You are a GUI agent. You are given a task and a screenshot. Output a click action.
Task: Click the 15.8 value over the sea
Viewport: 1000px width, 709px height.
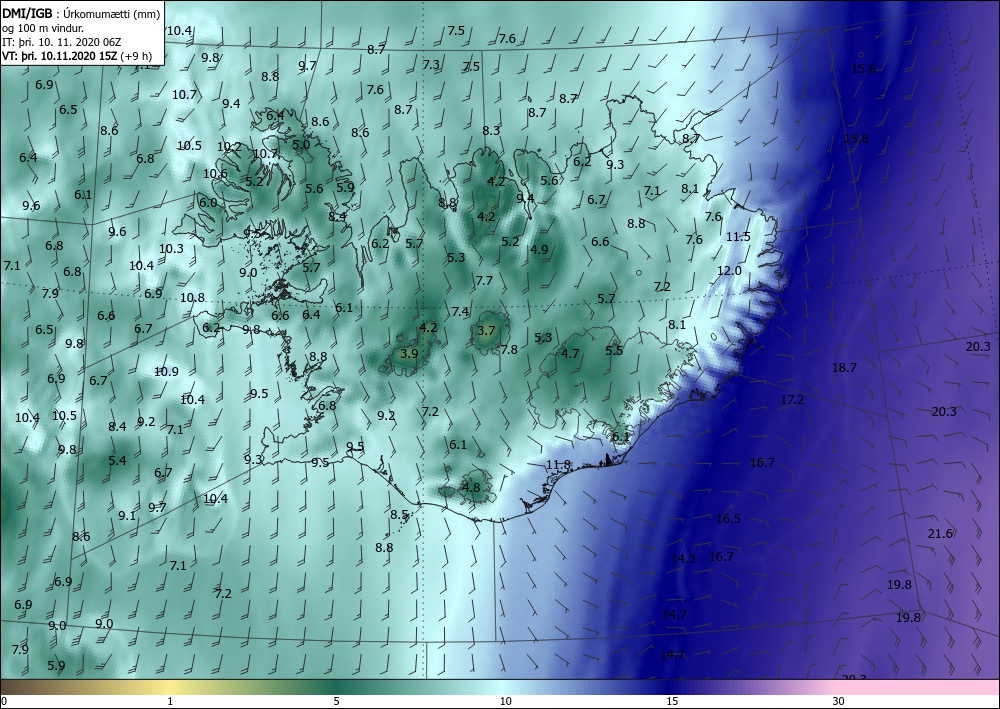tap(857, 138)
